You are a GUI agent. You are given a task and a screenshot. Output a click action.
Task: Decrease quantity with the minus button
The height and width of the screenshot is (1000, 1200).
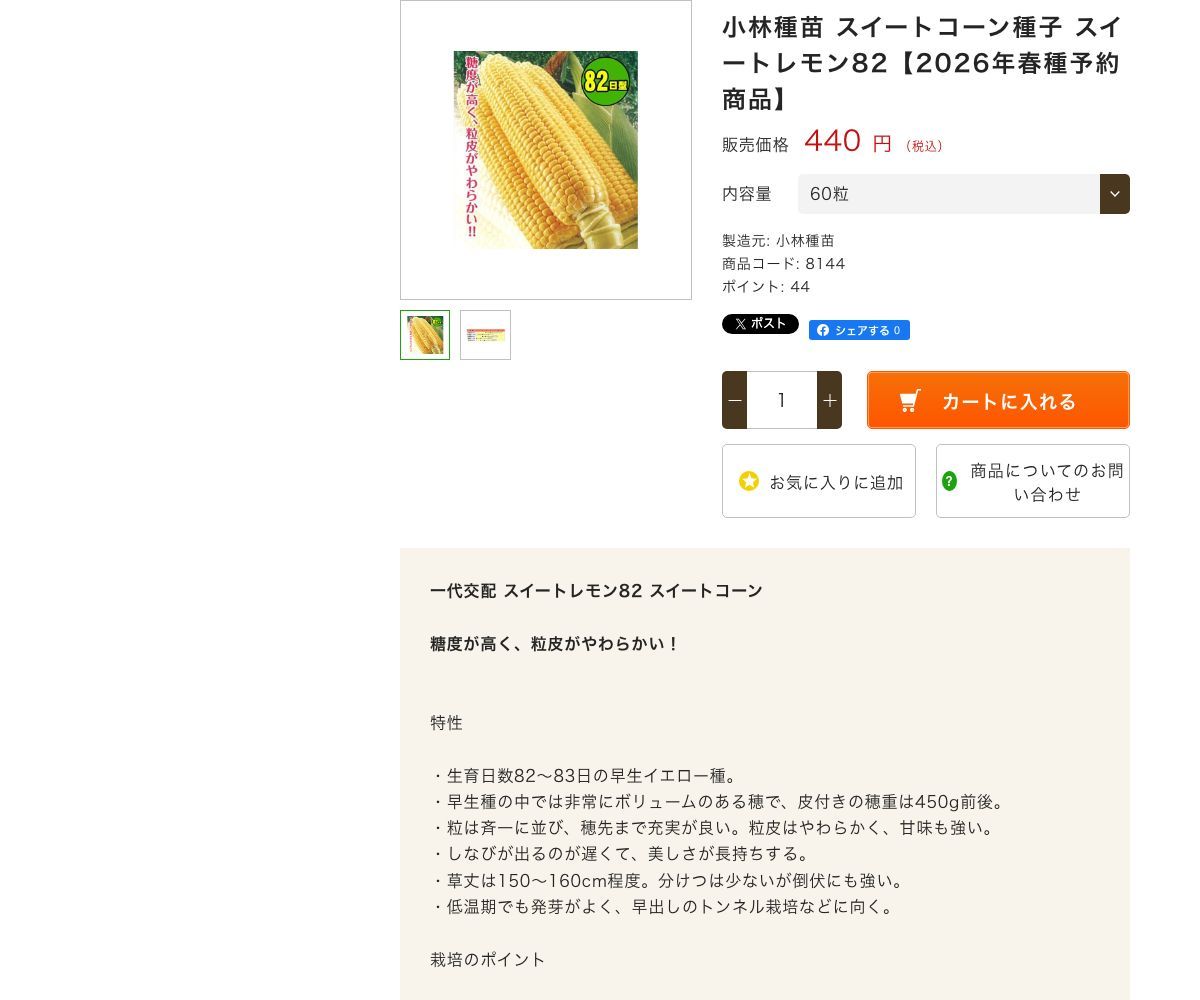735,400
